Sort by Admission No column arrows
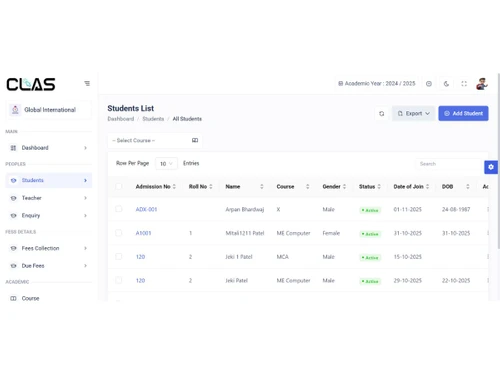The height and width of the screenshot is (375, 500). (174, 187)
